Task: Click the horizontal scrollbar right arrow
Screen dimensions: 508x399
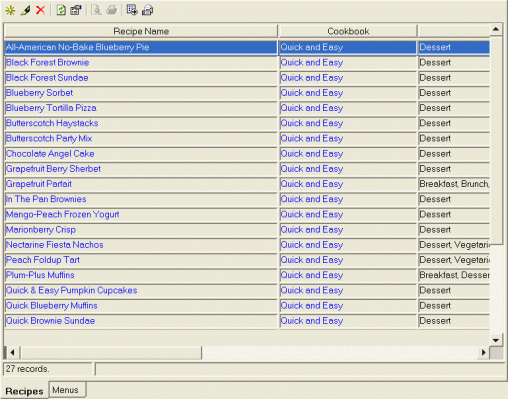Action: tap(484, 352)
